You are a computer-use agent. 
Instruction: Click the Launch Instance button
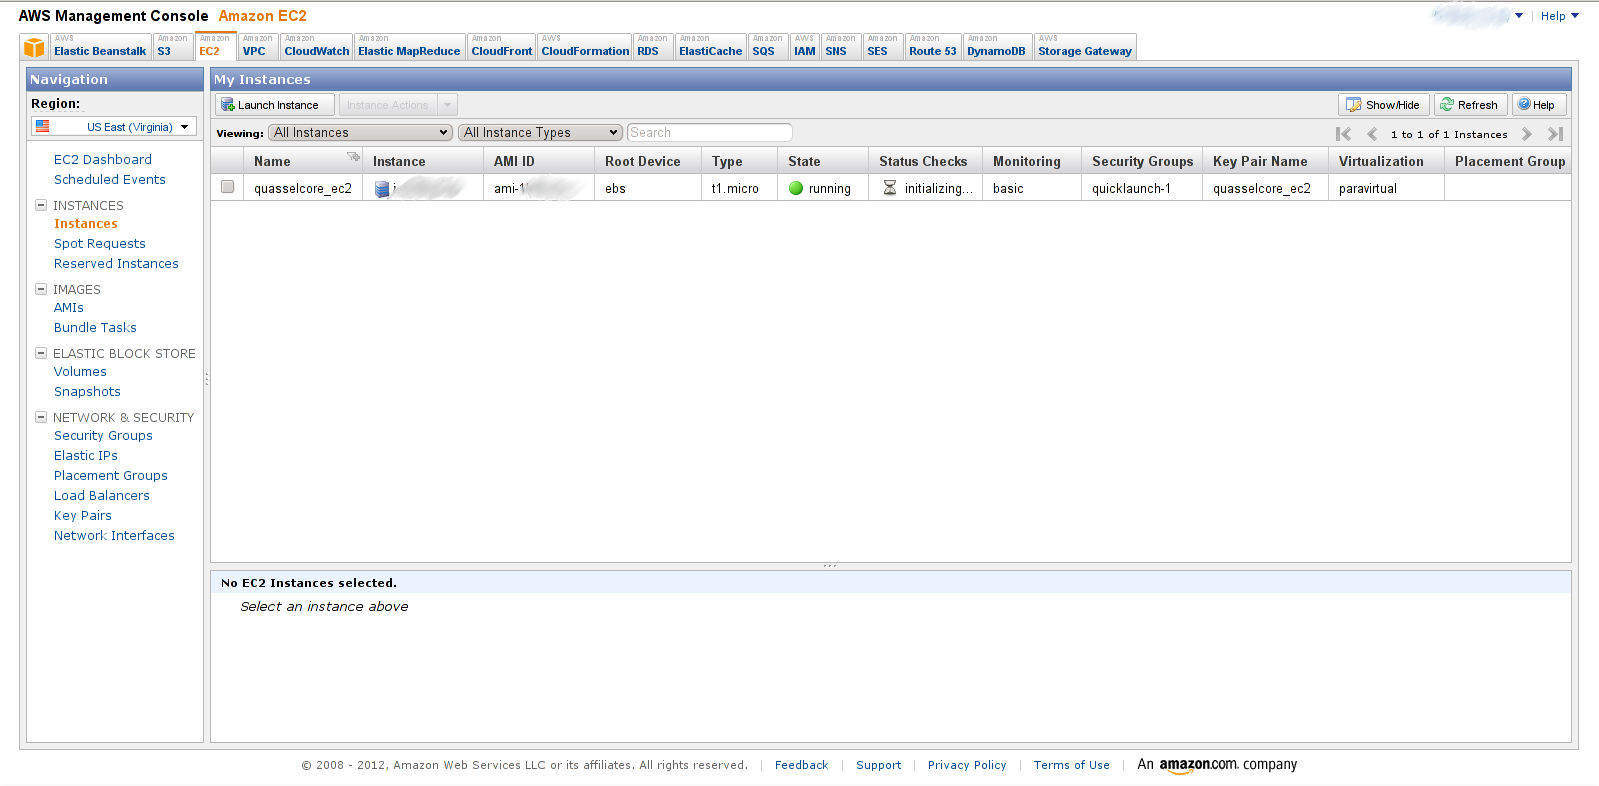click(275, 105)
